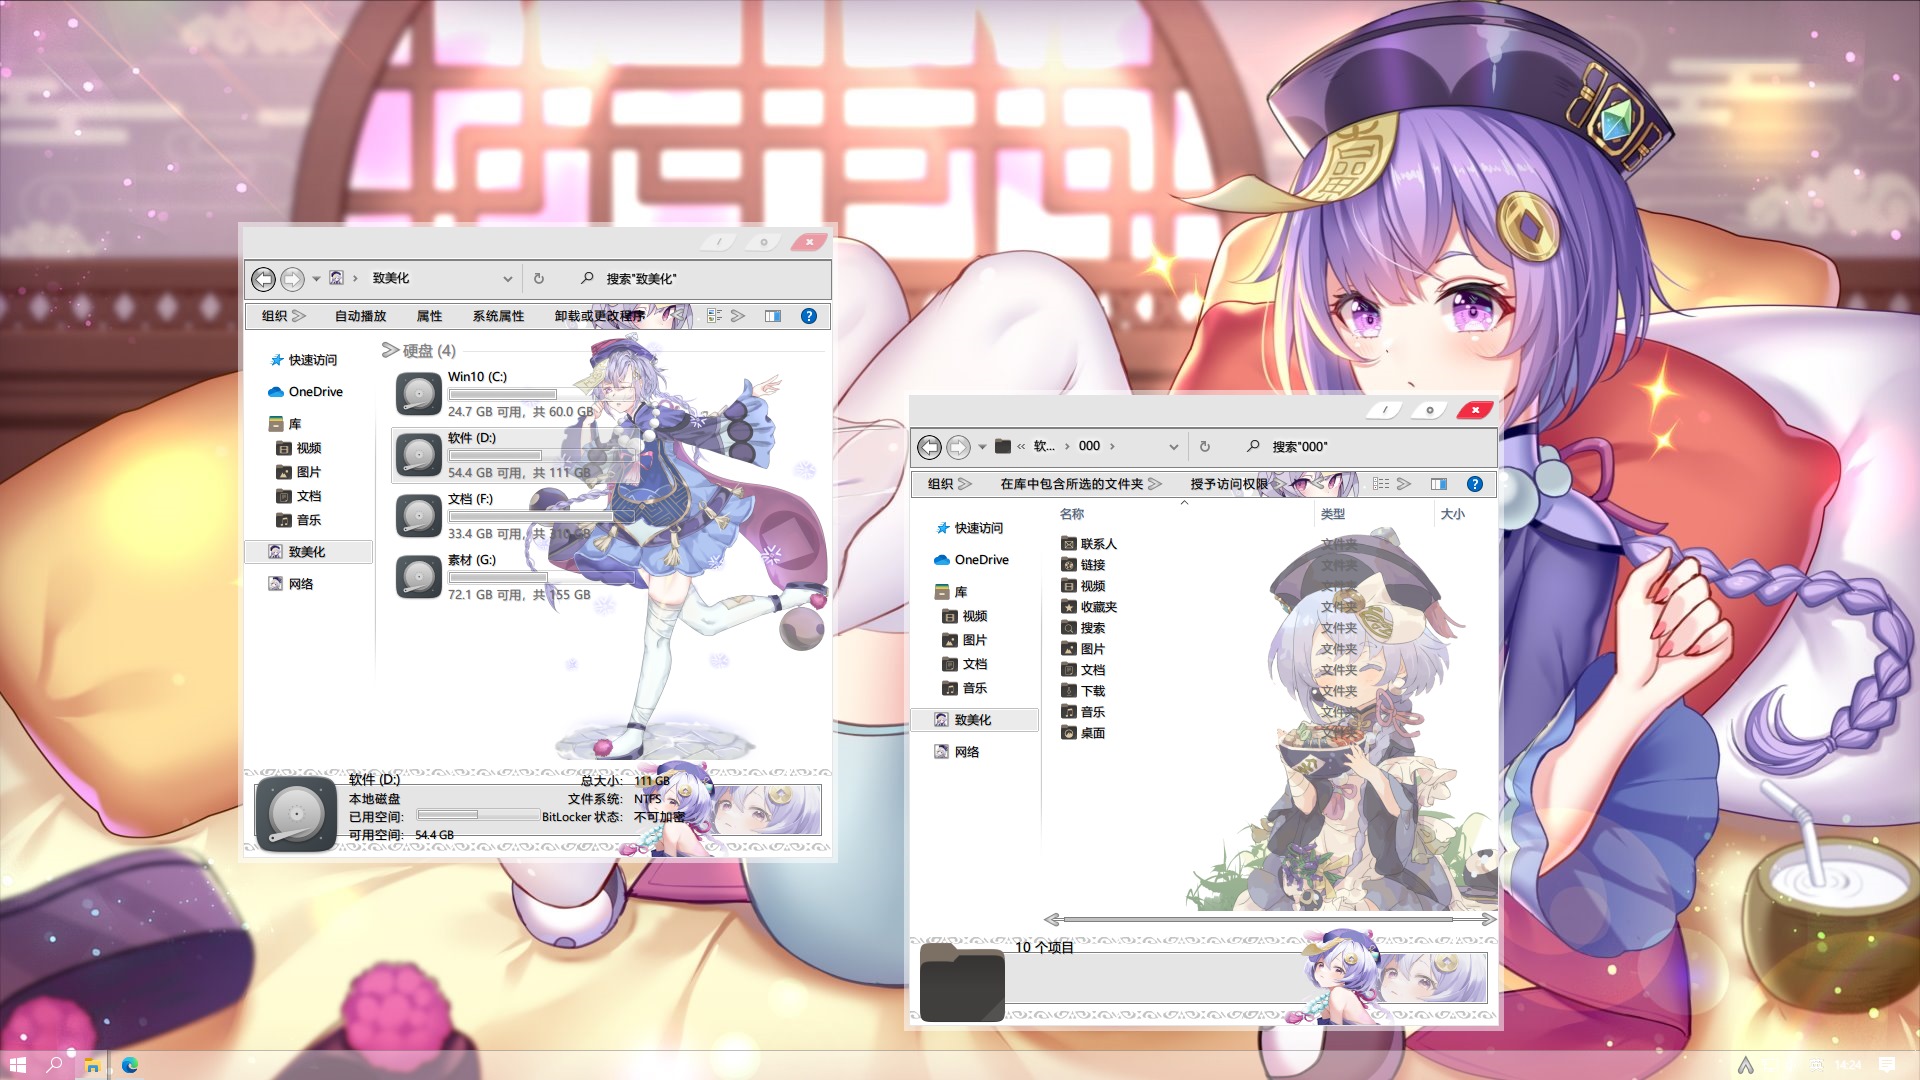Select 联系人 folder in list

tap(1098, 544)
